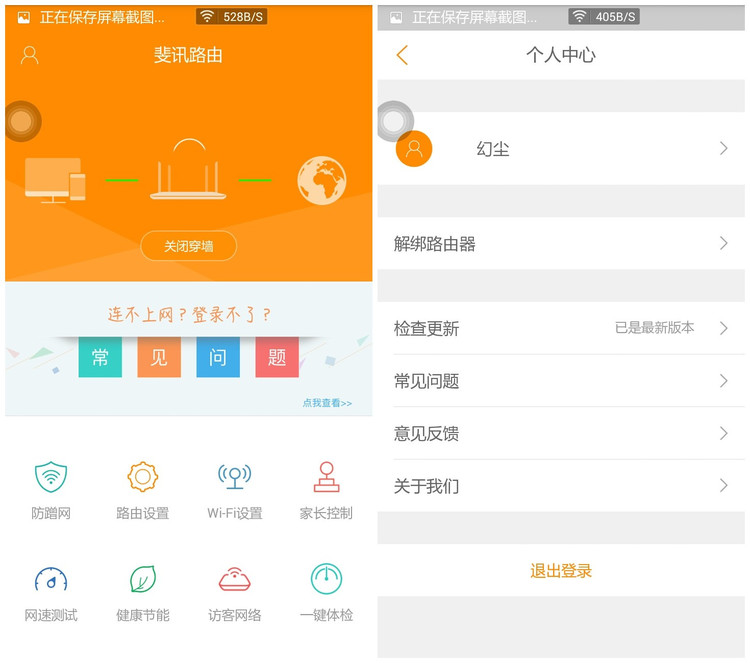The height and width of the screenshot is (663, 750).
Task: Expand chevron on 解绑路由器 row
Action: [724, 243]
